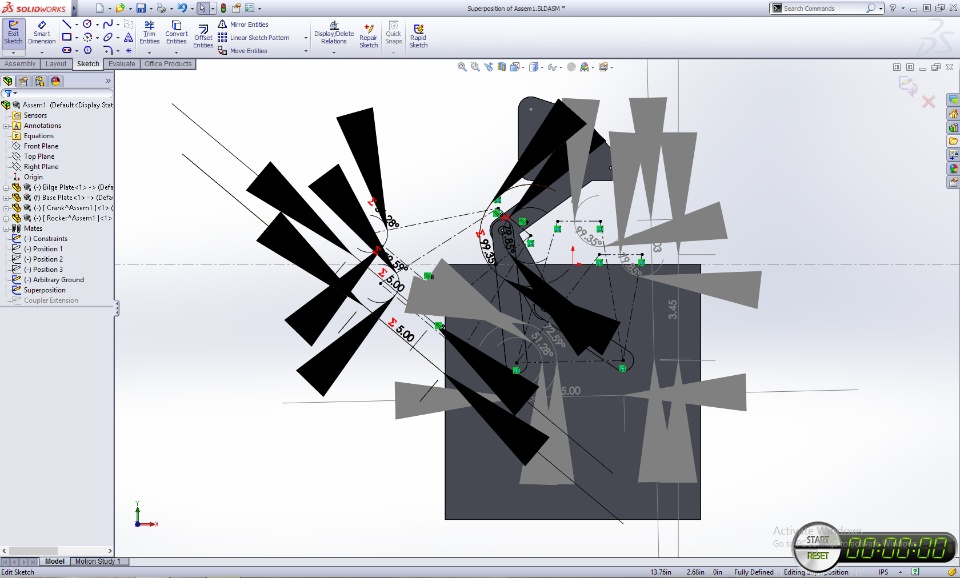The image size is (960, 578).
Task: Create a new document
Action: point(100,8)
